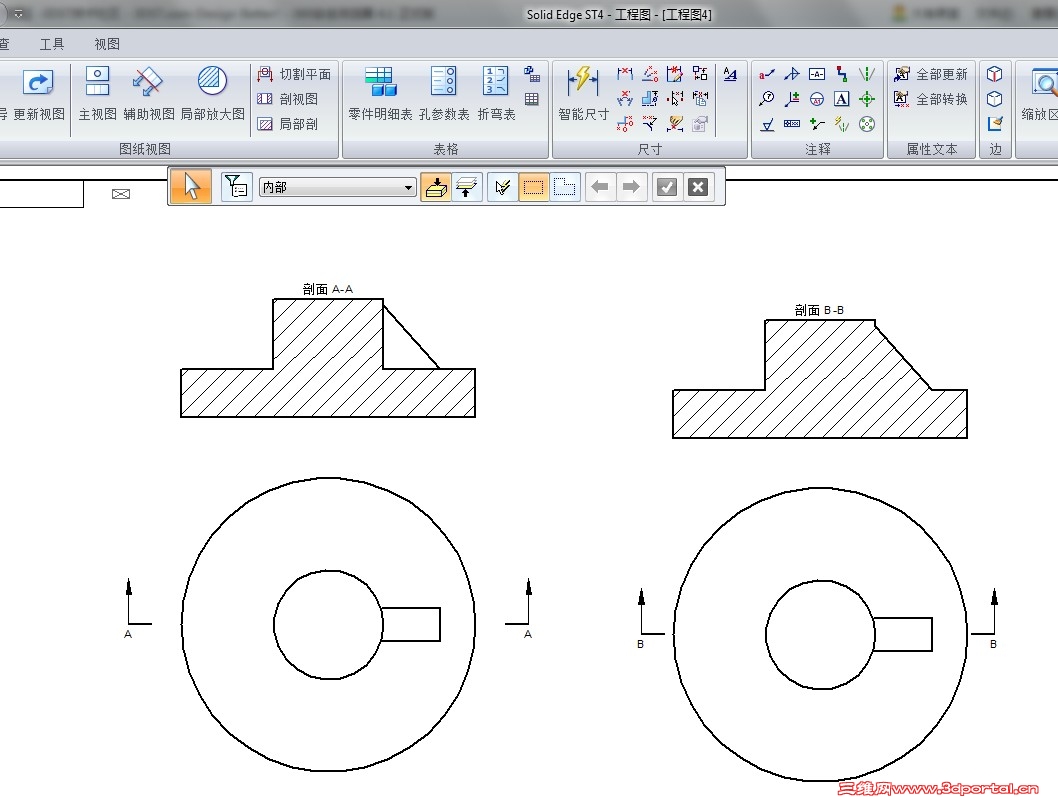Activate the 智能尺寸 smart dimension tool

point(583,94)
